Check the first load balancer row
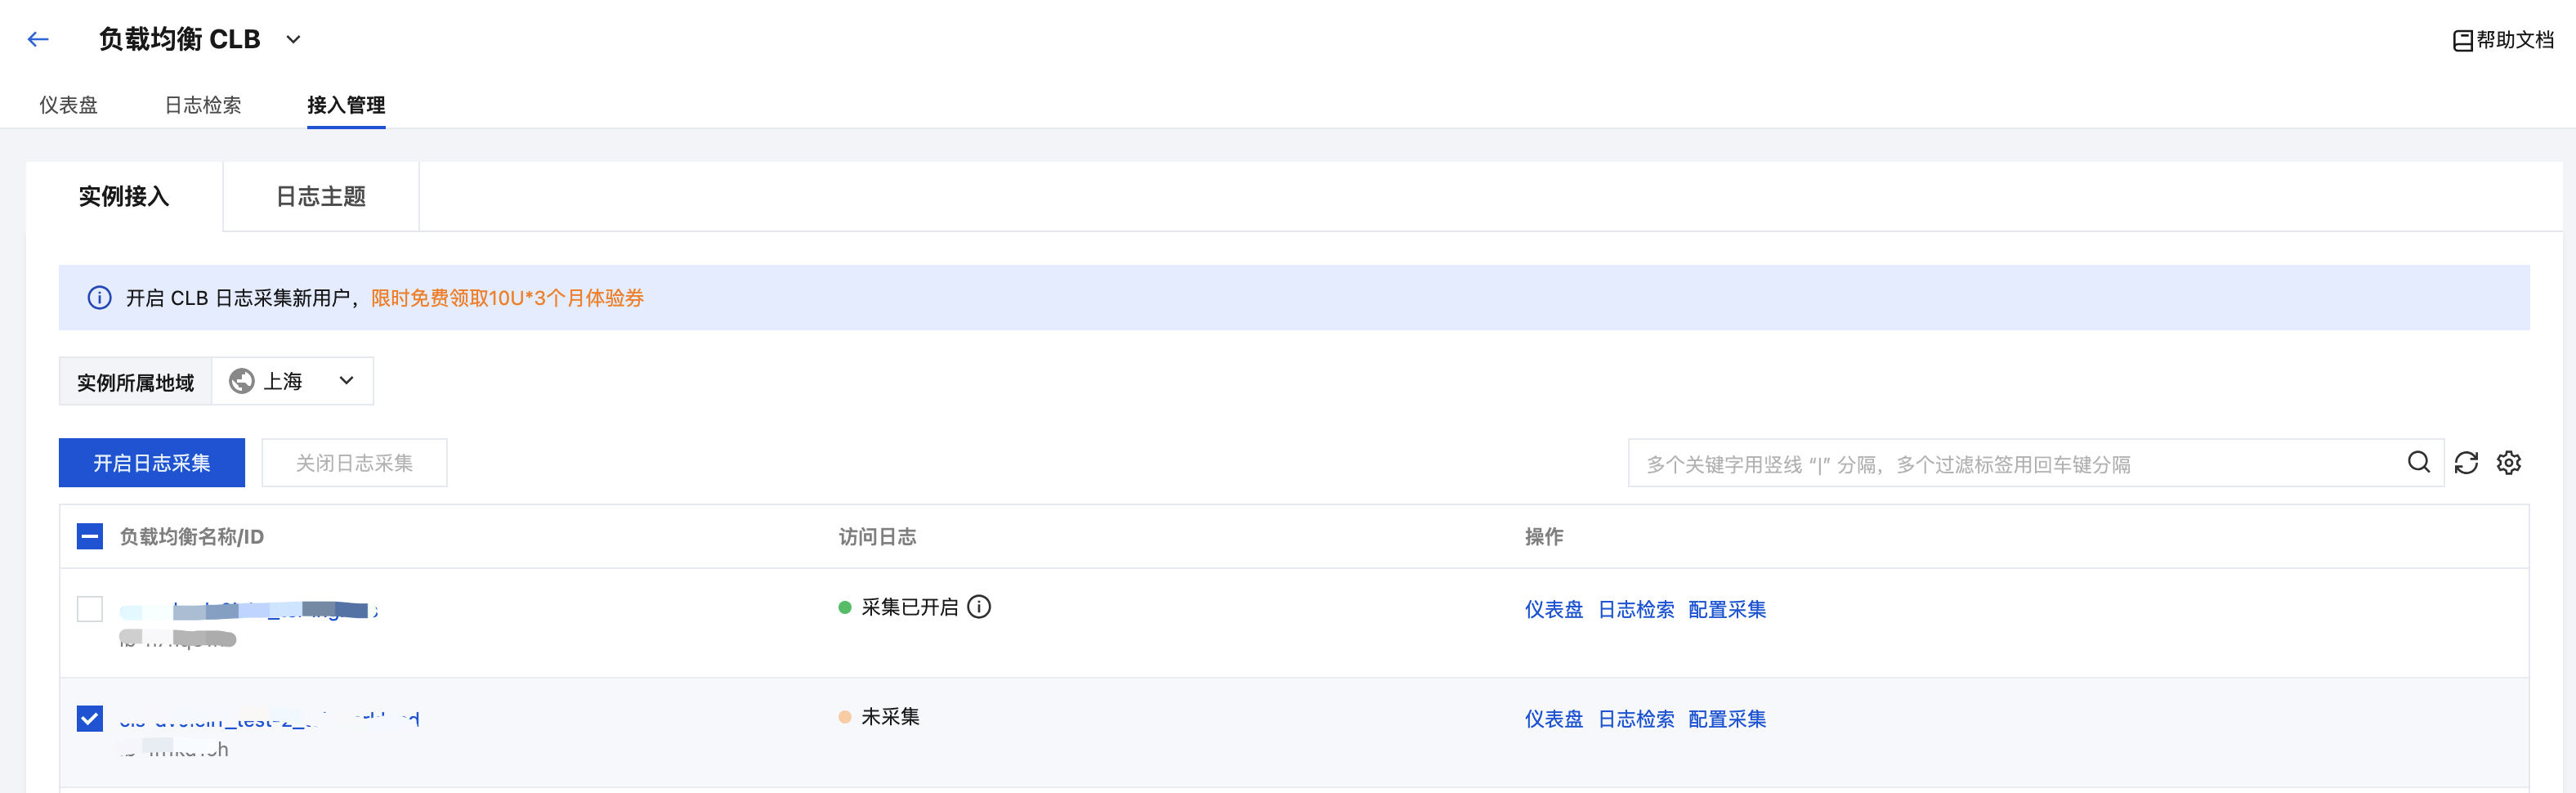 point(90,609)
